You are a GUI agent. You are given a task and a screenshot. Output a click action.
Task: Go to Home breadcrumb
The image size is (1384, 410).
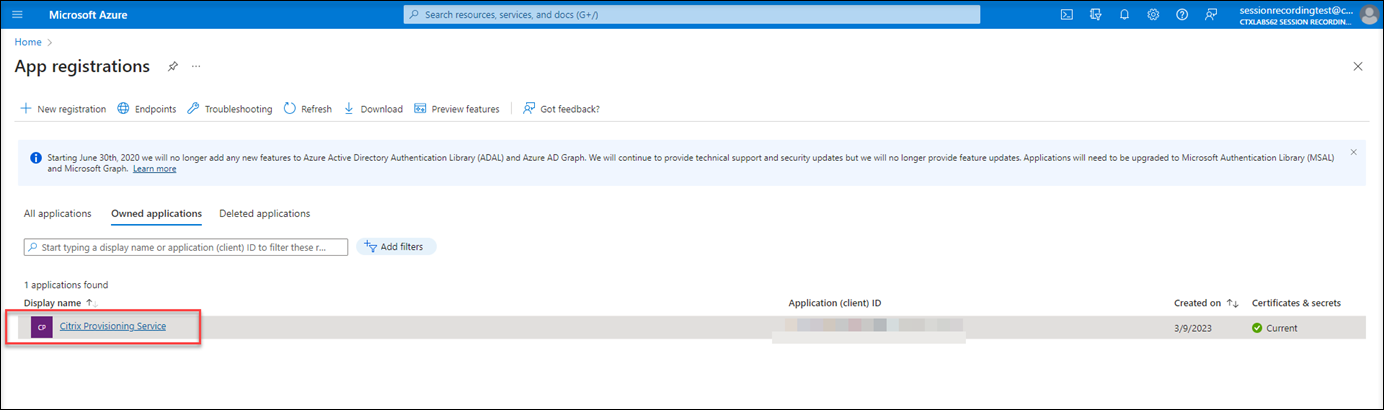(28, 42)
